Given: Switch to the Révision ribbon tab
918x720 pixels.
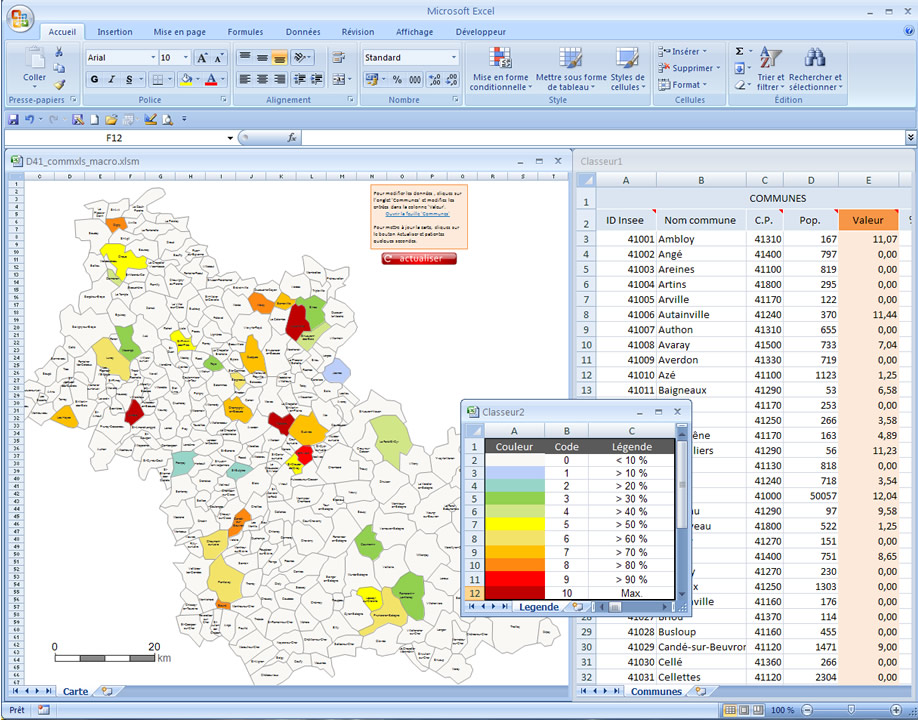Looking at the screenshot, I should (x=358, y=32).
